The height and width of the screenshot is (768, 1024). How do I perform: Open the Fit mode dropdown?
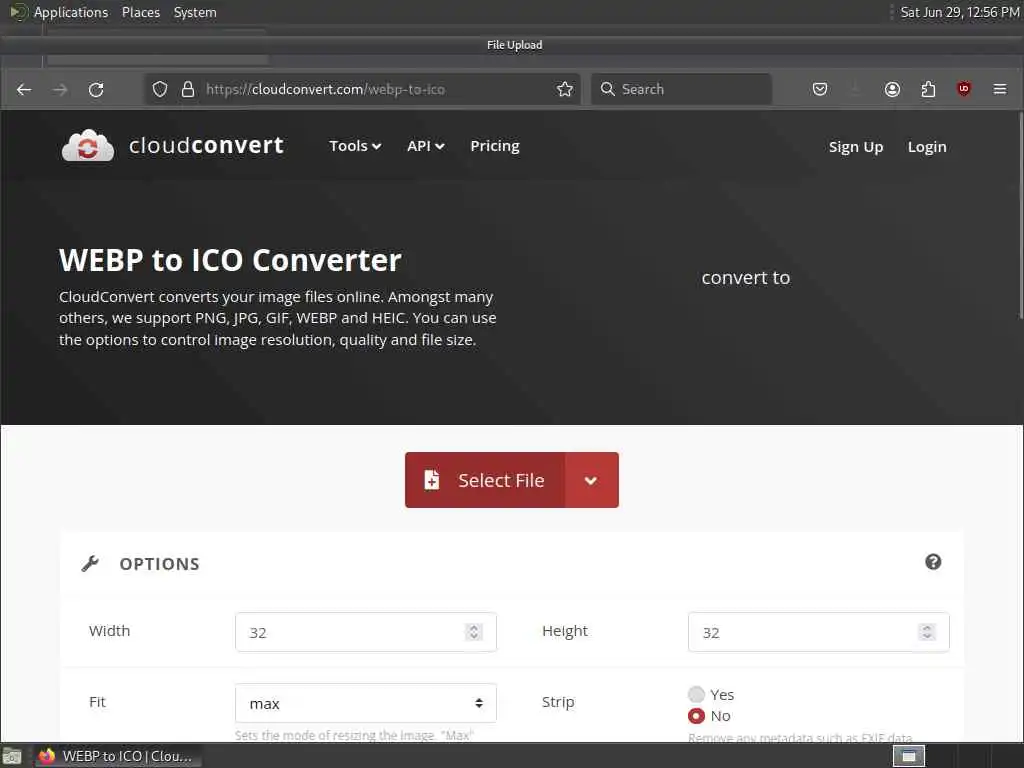point(366,703)
